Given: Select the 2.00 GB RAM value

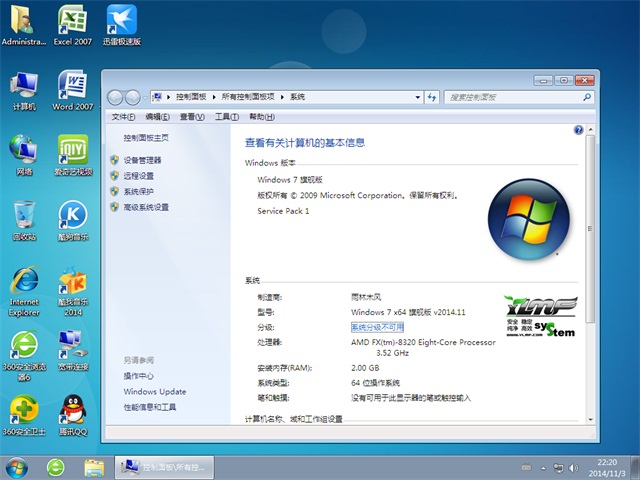Looking at the screenshot, I should click(365, 368).
